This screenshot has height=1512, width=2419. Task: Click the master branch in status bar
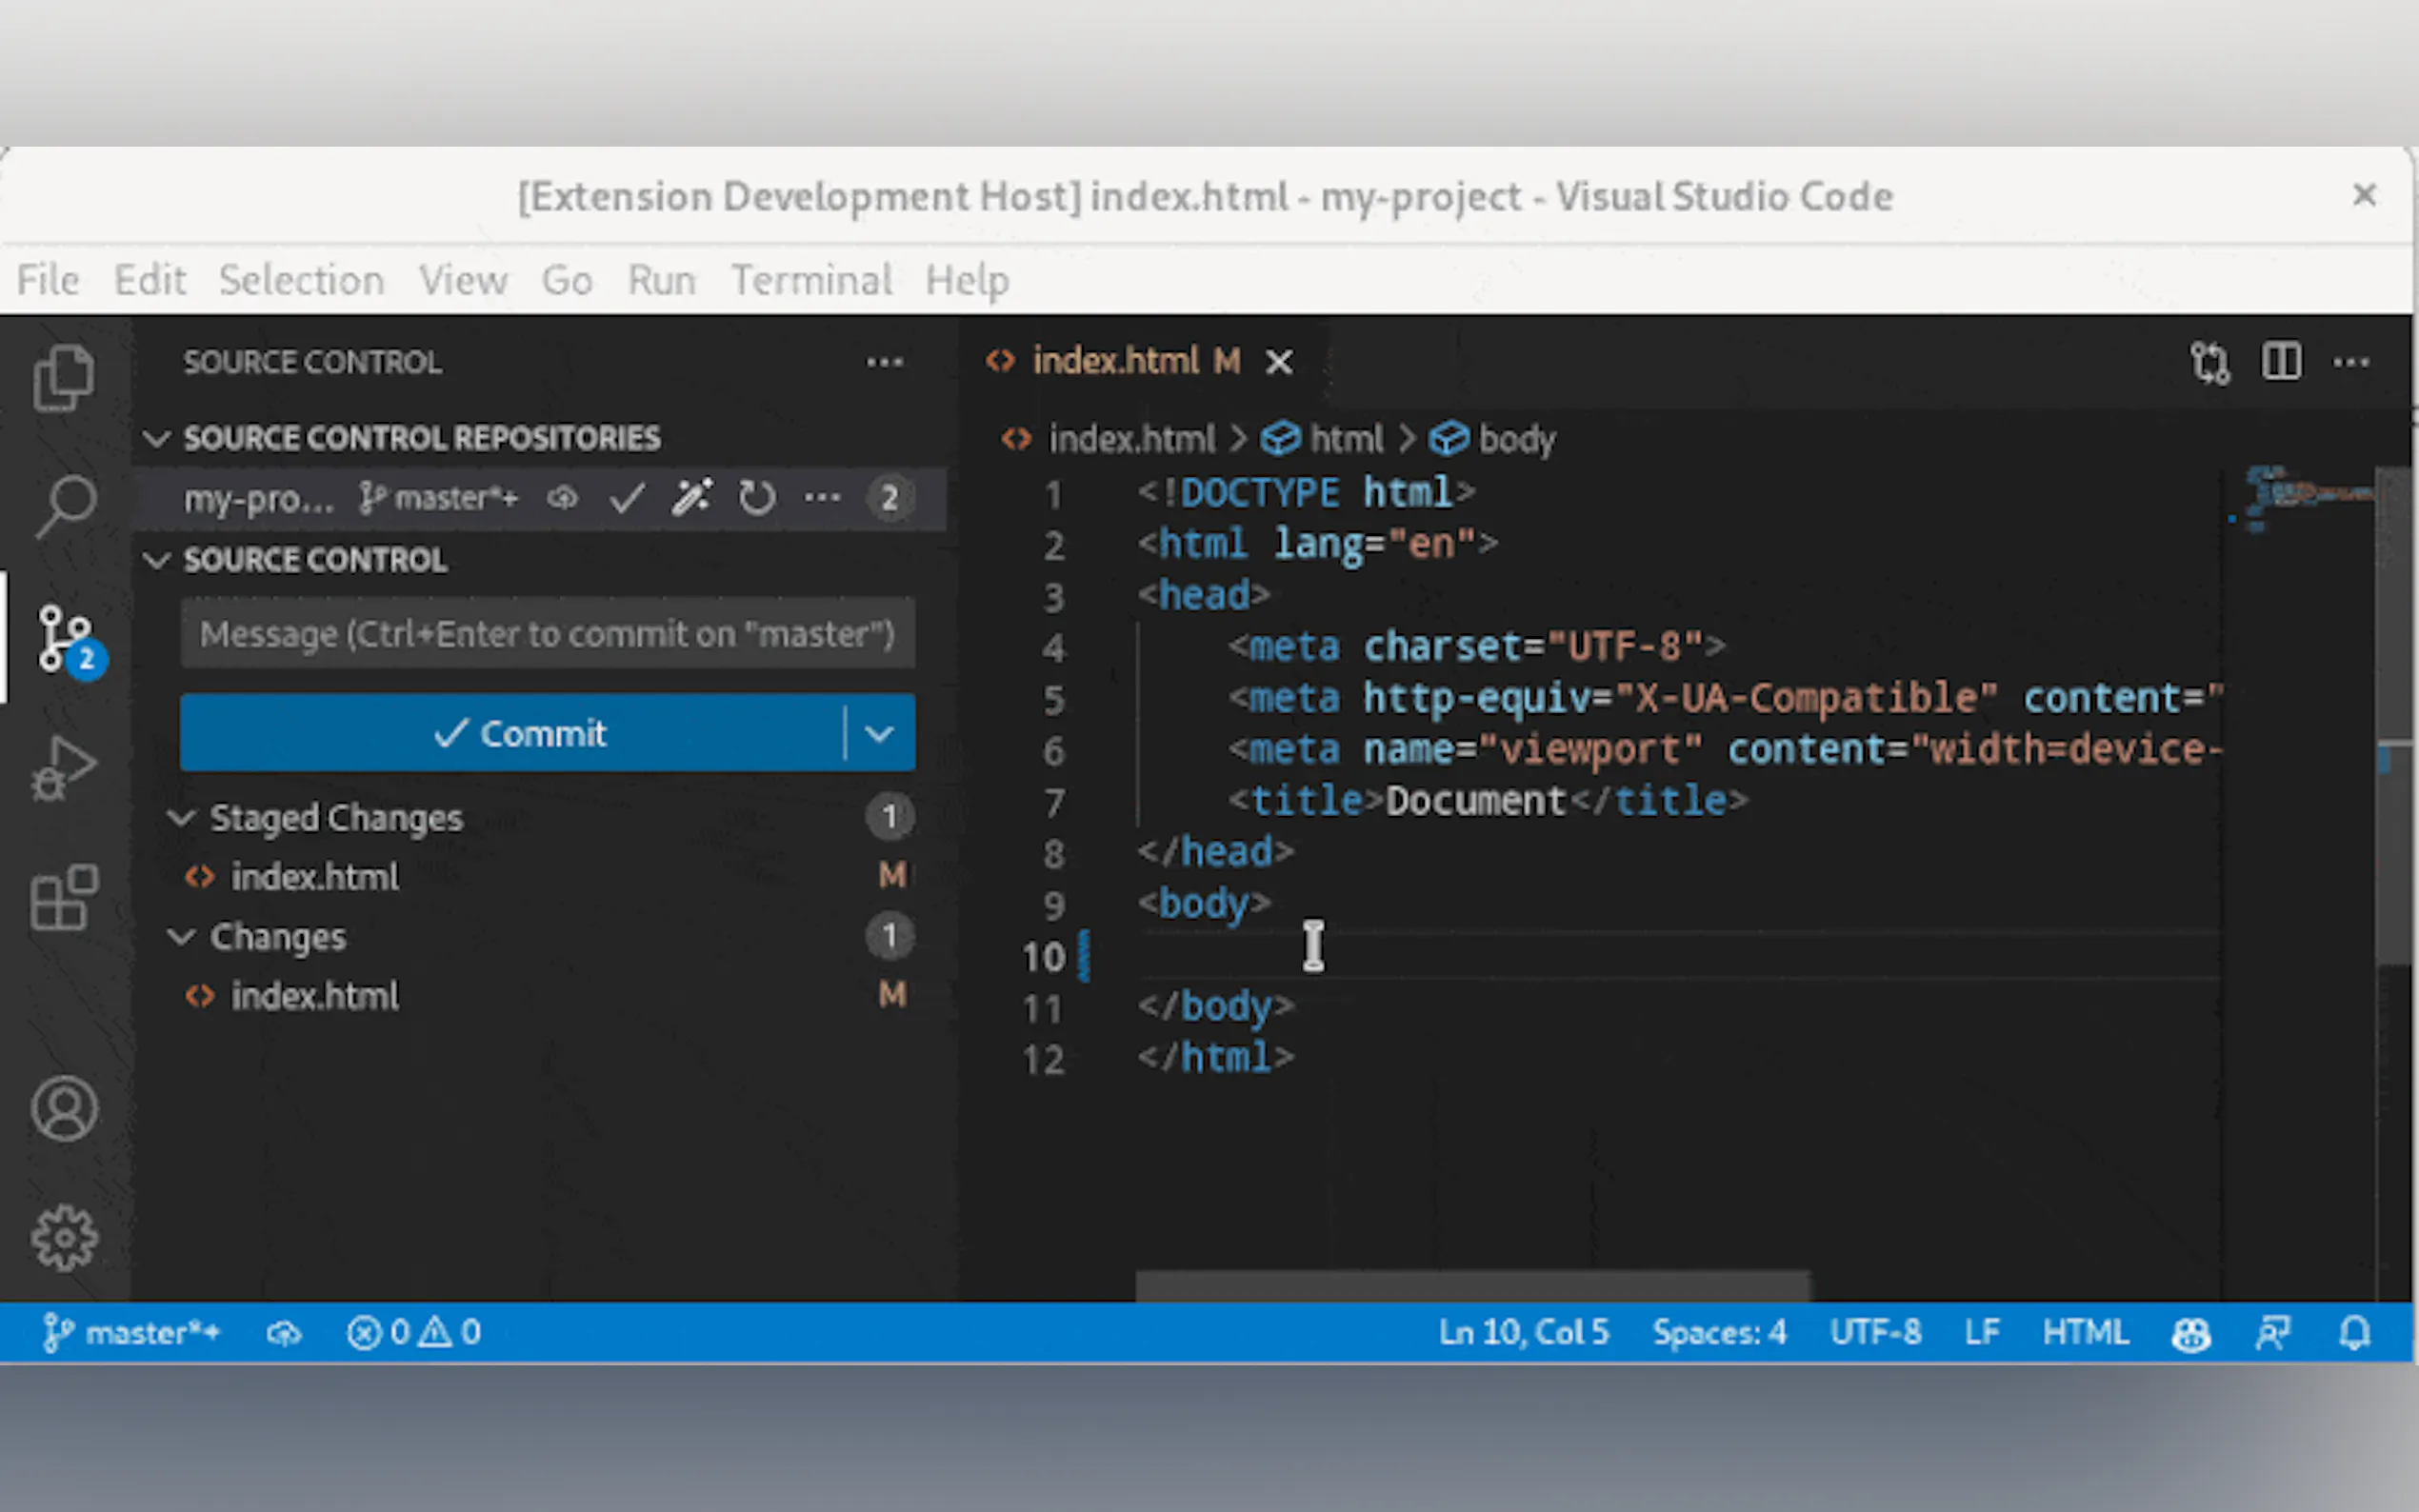pos(132,1332)
